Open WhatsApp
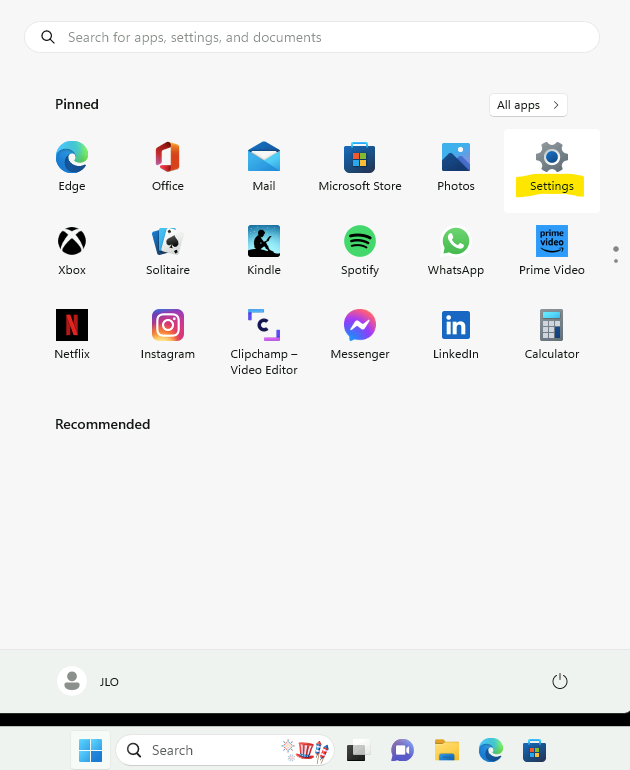Viewport: 630px width, 770px height. pos(456,252)
